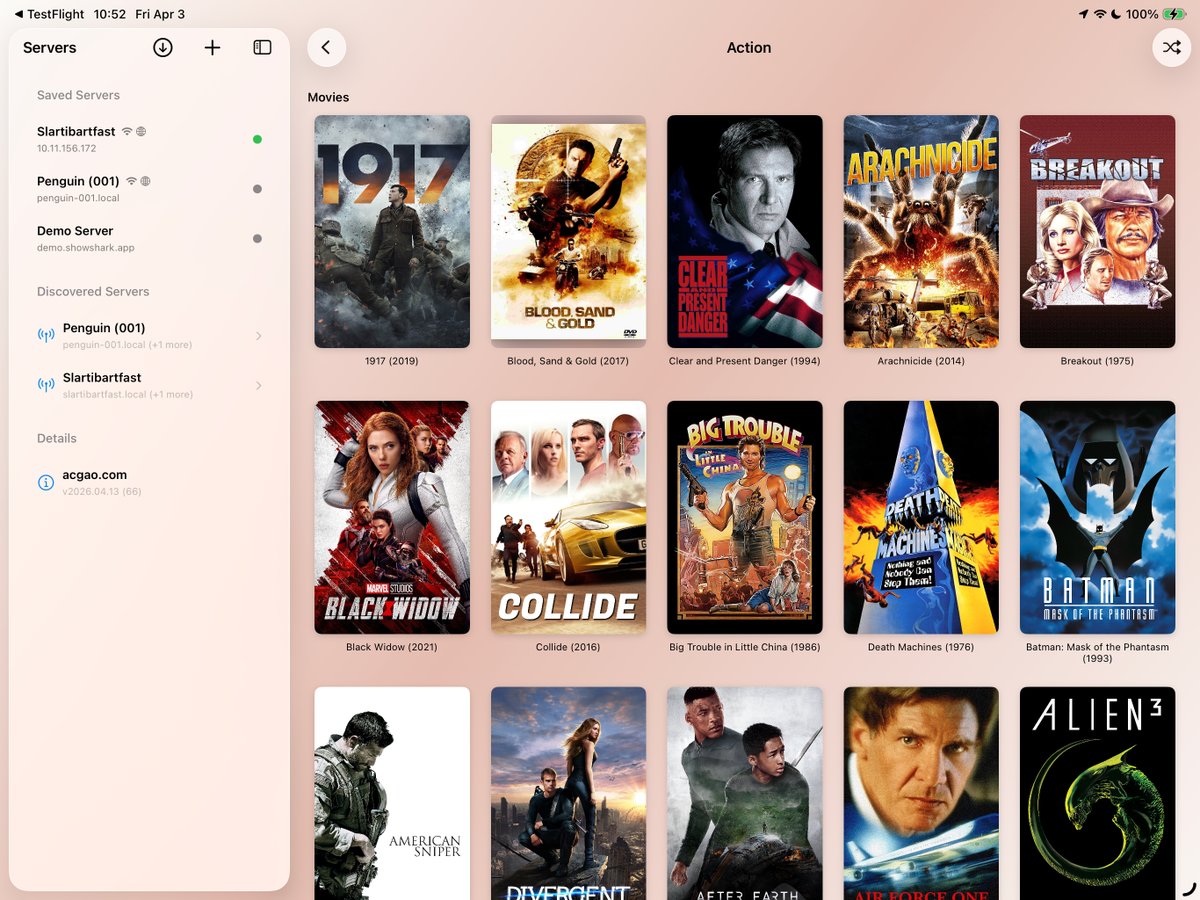
Task: Click the 'Action' page title
Action: tap(749, 47)
